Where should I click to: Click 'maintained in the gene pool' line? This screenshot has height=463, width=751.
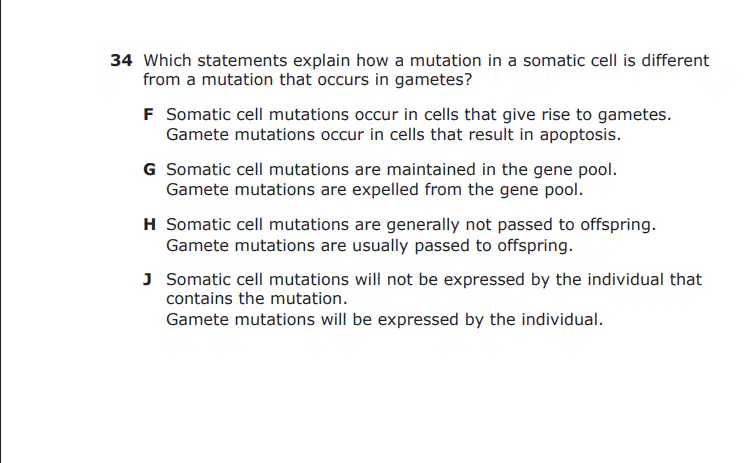[x=391, y=170]
